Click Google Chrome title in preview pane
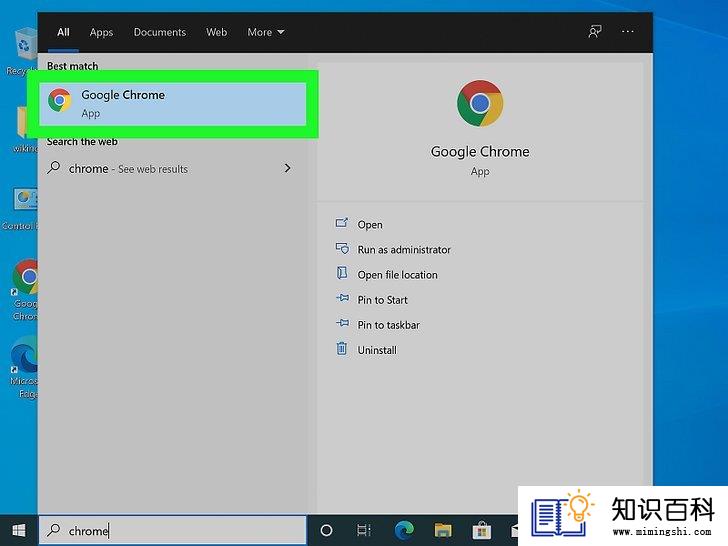Viewport: 728px width, 546px height. [480, 152]
